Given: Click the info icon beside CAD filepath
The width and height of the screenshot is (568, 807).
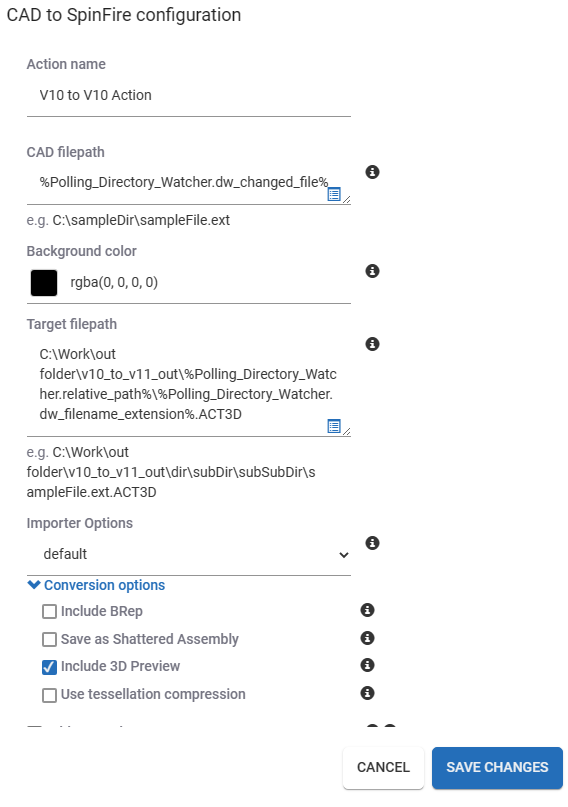Looking at the screenshot, I should click(x=372, y=172).
